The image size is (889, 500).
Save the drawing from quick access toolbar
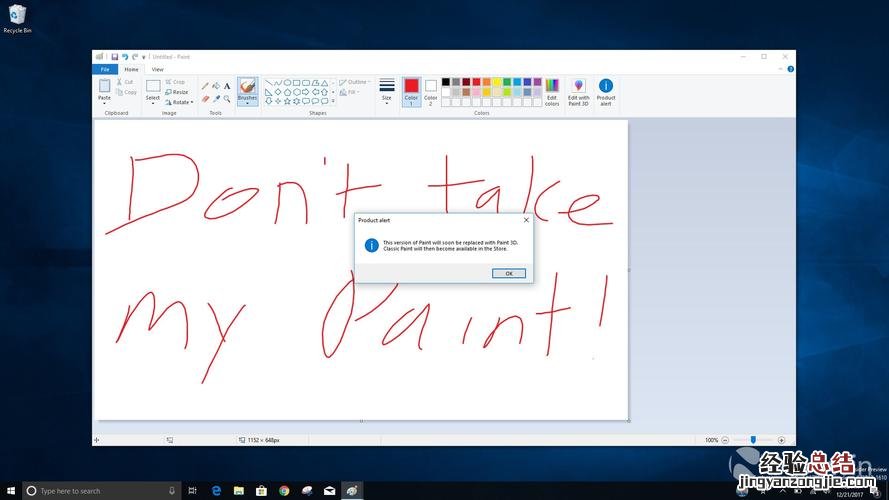coord(115,57)
